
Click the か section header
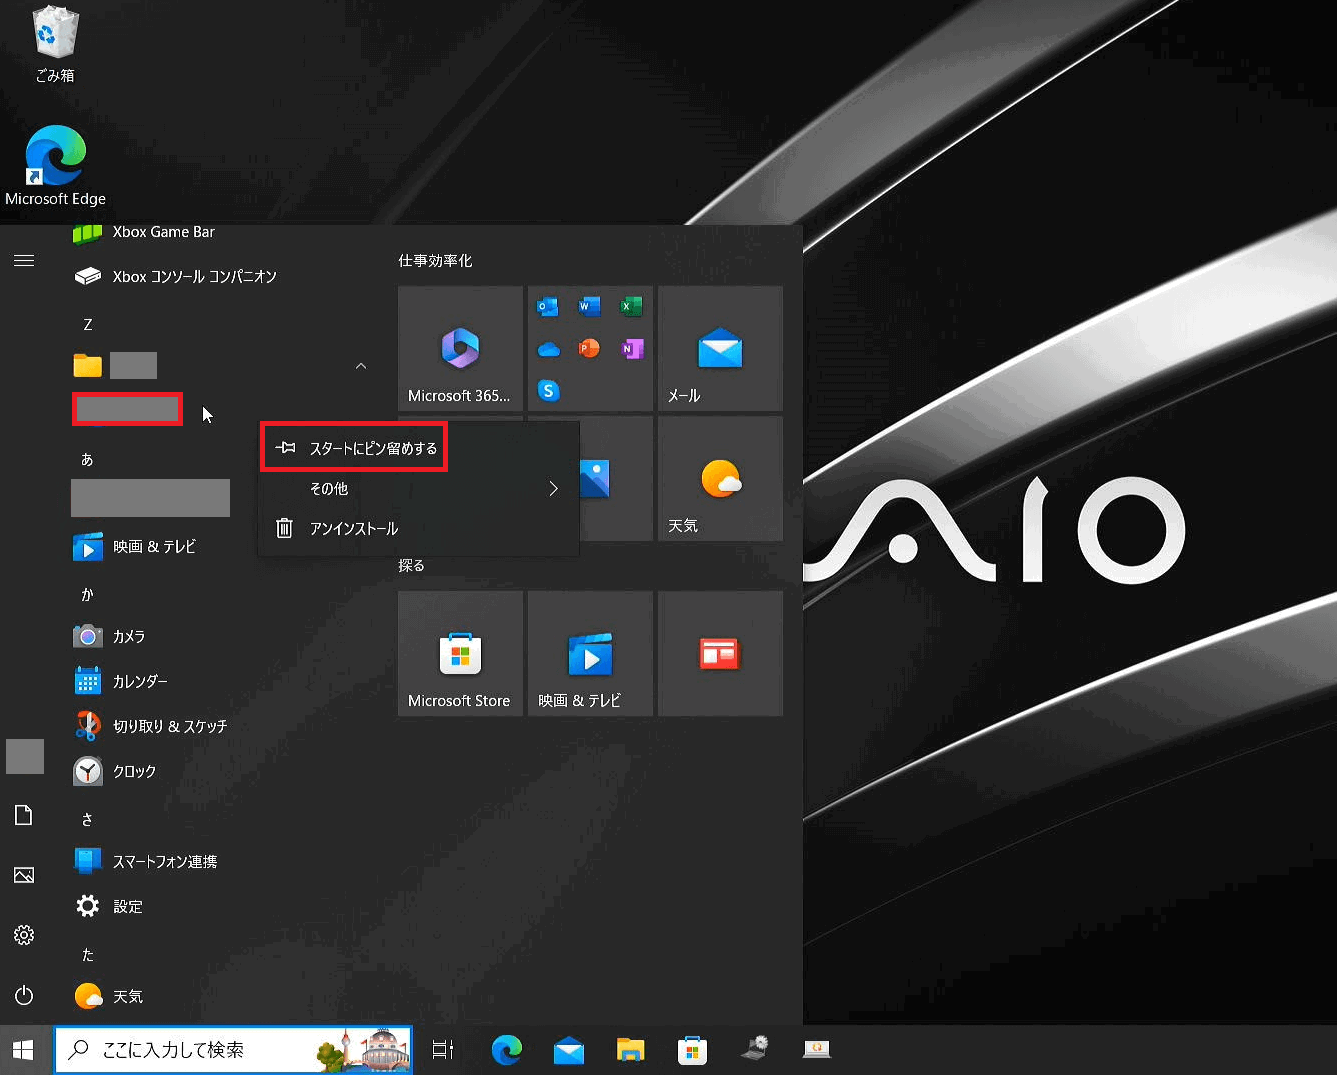pyautogui.click(x=88, y=595)
